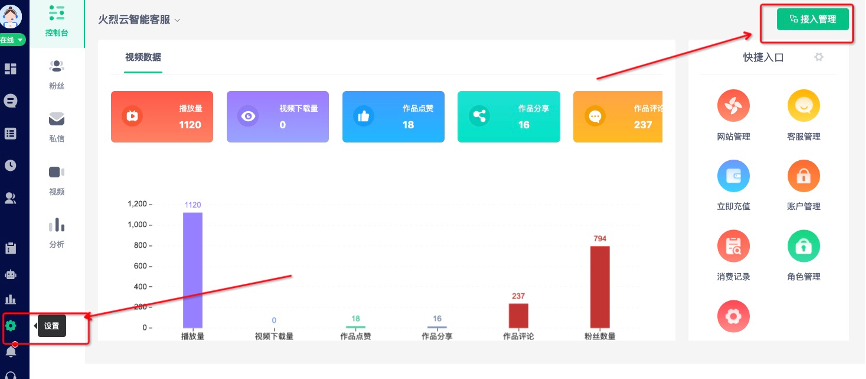Open 账户管理 lock icon

pyautogui.click(x=803, y=176)
